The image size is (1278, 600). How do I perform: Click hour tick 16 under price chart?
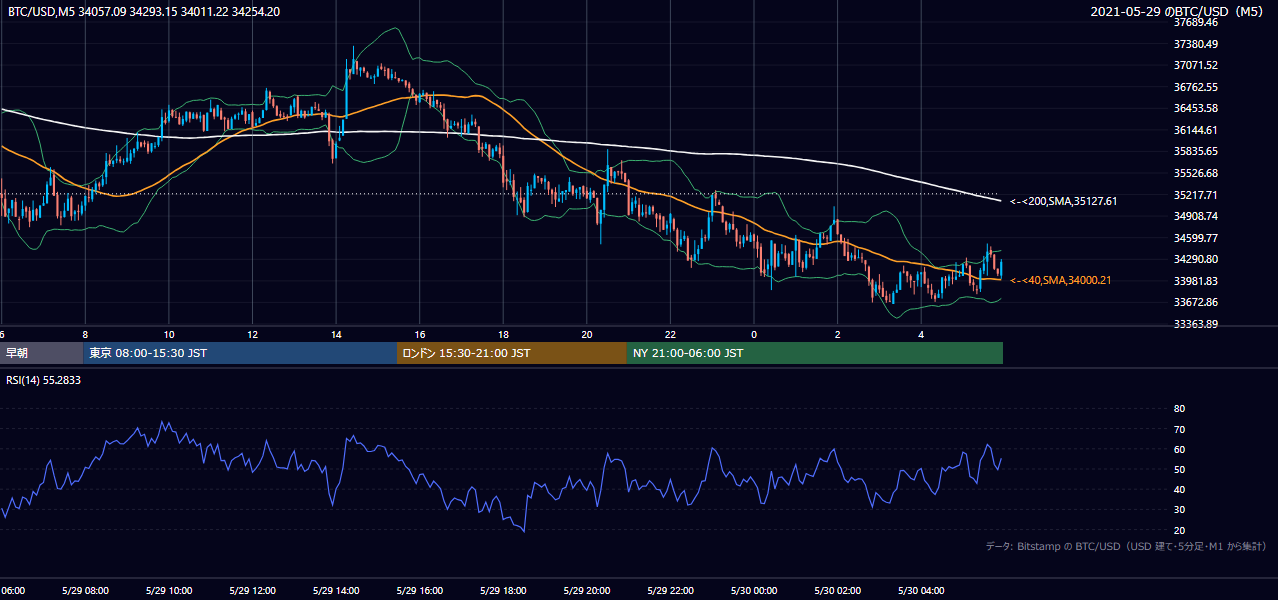click(x=419, y=334)
